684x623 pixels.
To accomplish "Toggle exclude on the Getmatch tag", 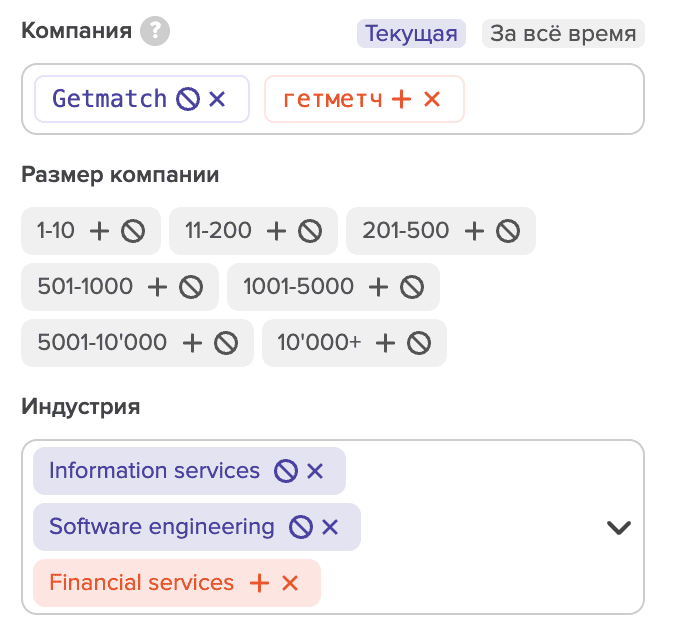I will (x=187, y=99).
